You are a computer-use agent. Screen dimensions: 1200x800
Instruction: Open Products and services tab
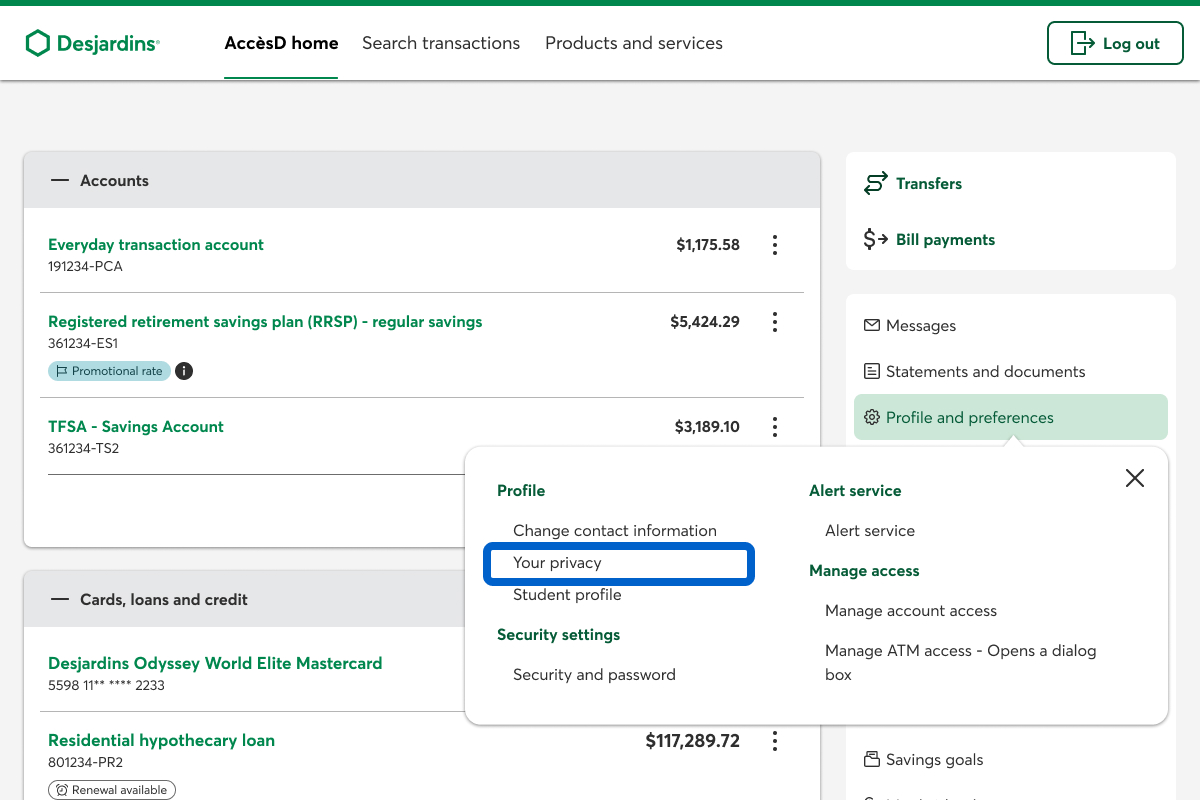[633, 43]
